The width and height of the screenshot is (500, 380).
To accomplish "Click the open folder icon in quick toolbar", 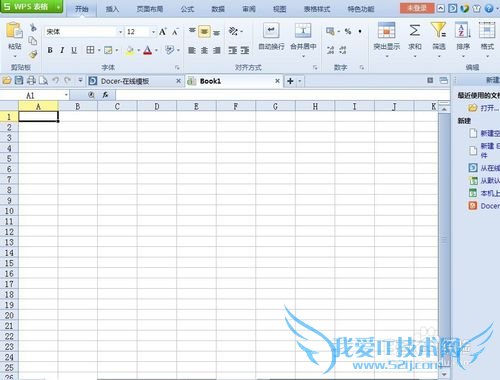I will (x=7, y=80).
